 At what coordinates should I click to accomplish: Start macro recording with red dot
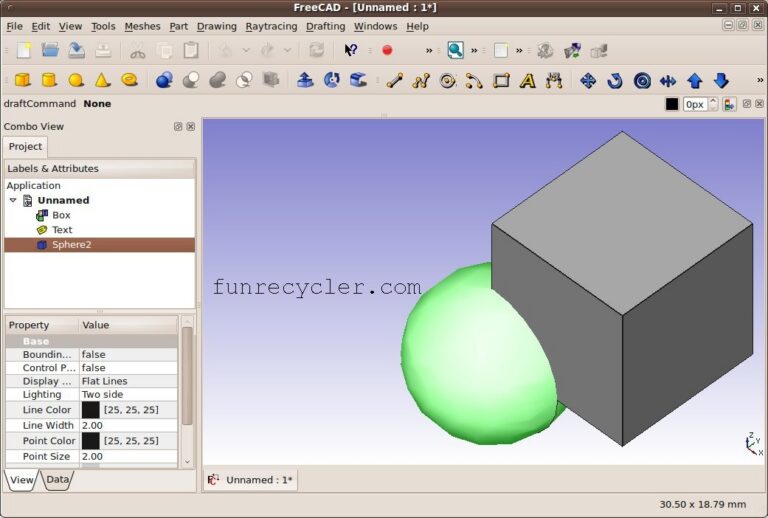tap(387, 50)
